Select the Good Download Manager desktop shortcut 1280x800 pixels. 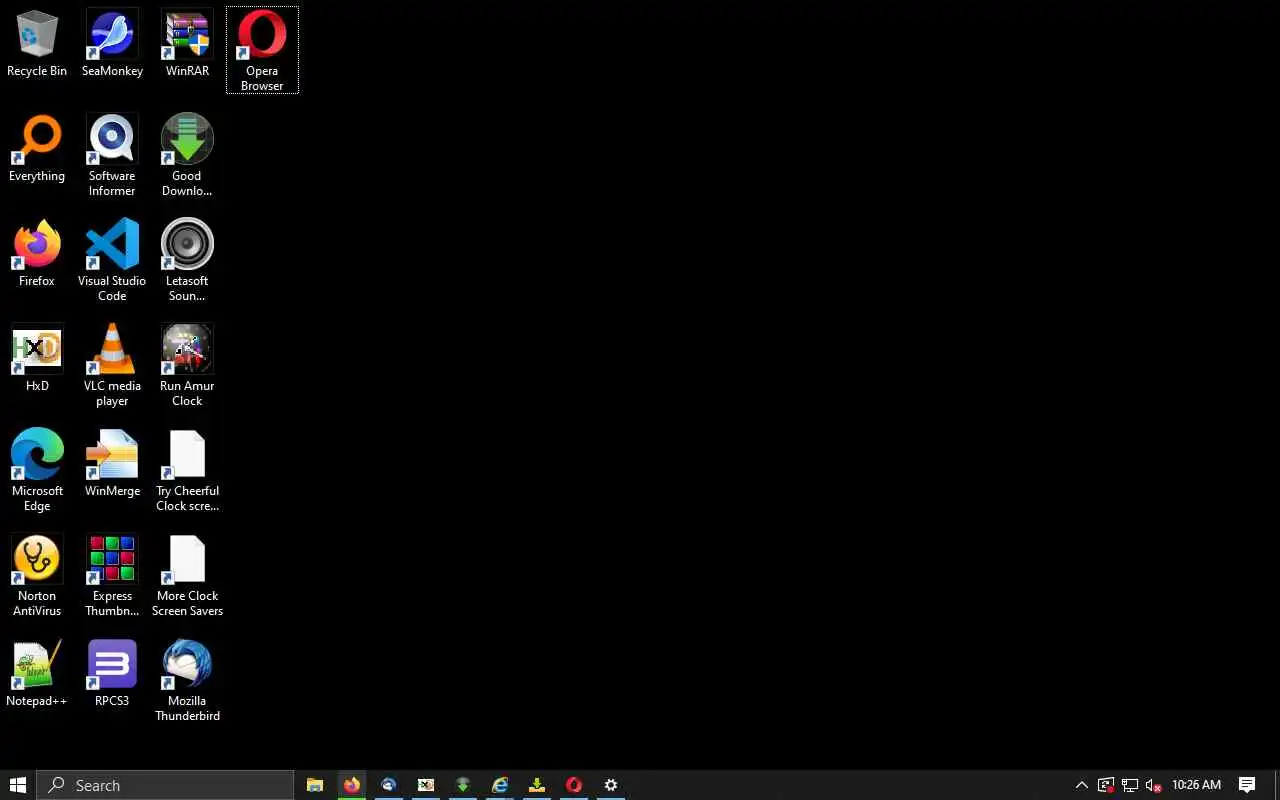click(x=187, y=156)
